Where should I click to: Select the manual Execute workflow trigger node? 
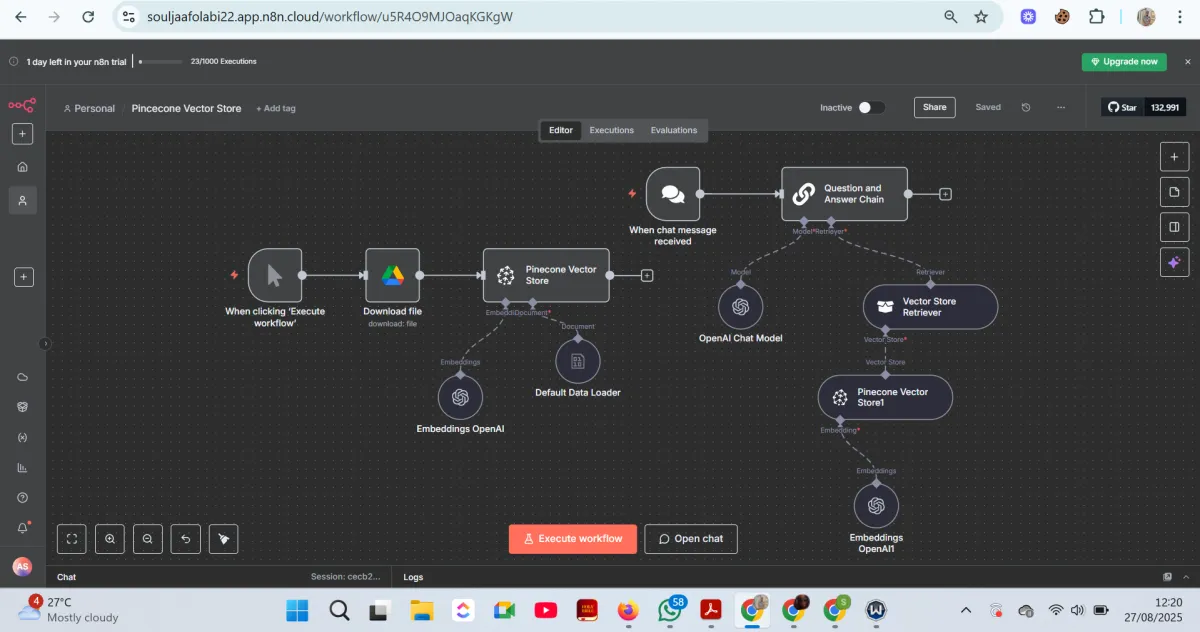pos(275,275)
